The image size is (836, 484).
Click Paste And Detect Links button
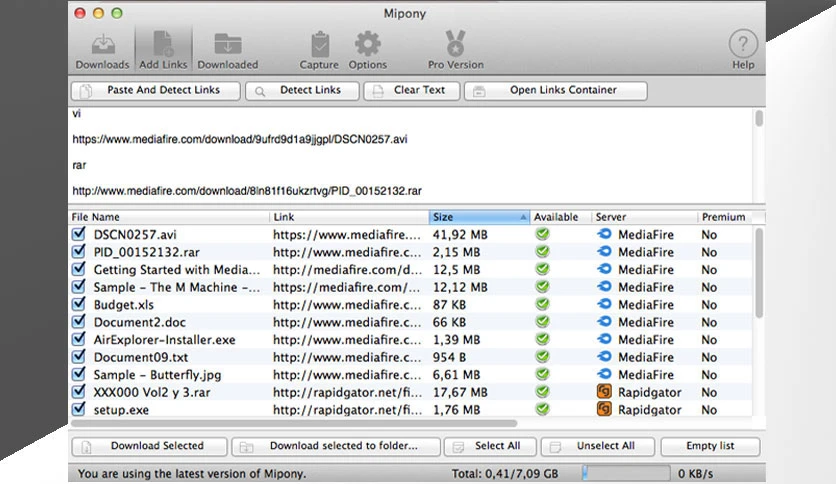pos(156,91)
